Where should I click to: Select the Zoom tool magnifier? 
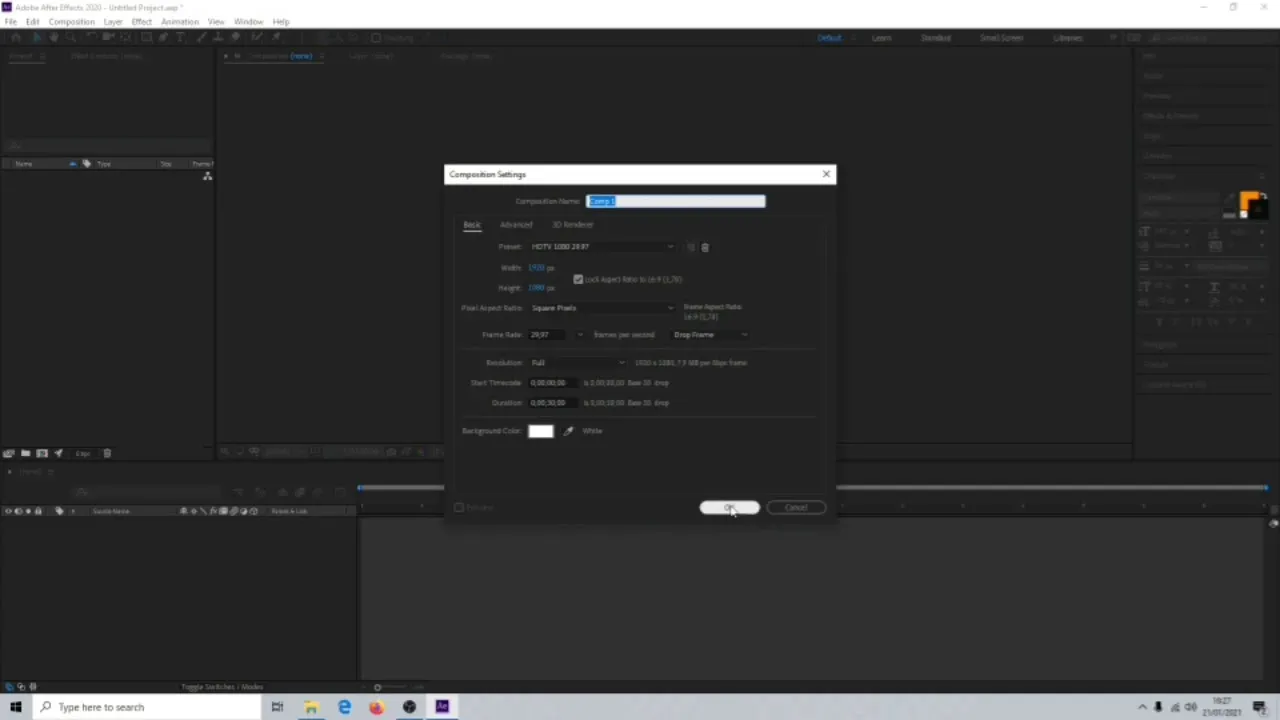point(69,38)
